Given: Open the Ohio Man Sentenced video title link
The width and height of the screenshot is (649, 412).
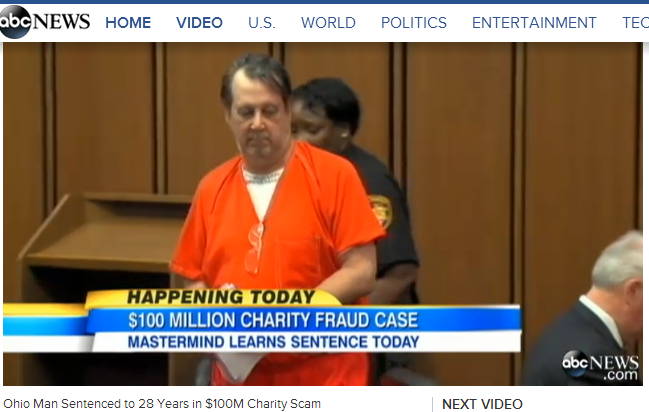Looking at the screenshot, I should tap(162, 403).
